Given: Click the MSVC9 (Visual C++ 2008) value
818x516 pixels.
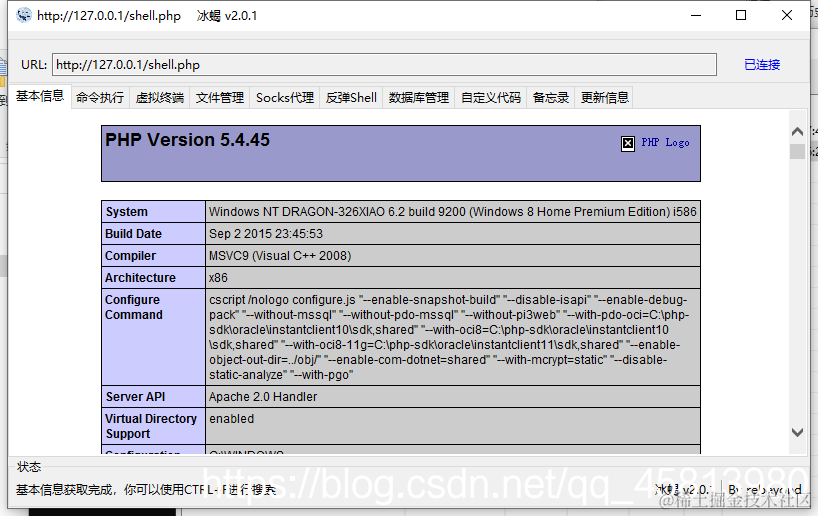Looking at the screenshot, I should click(x=280, y=256).
